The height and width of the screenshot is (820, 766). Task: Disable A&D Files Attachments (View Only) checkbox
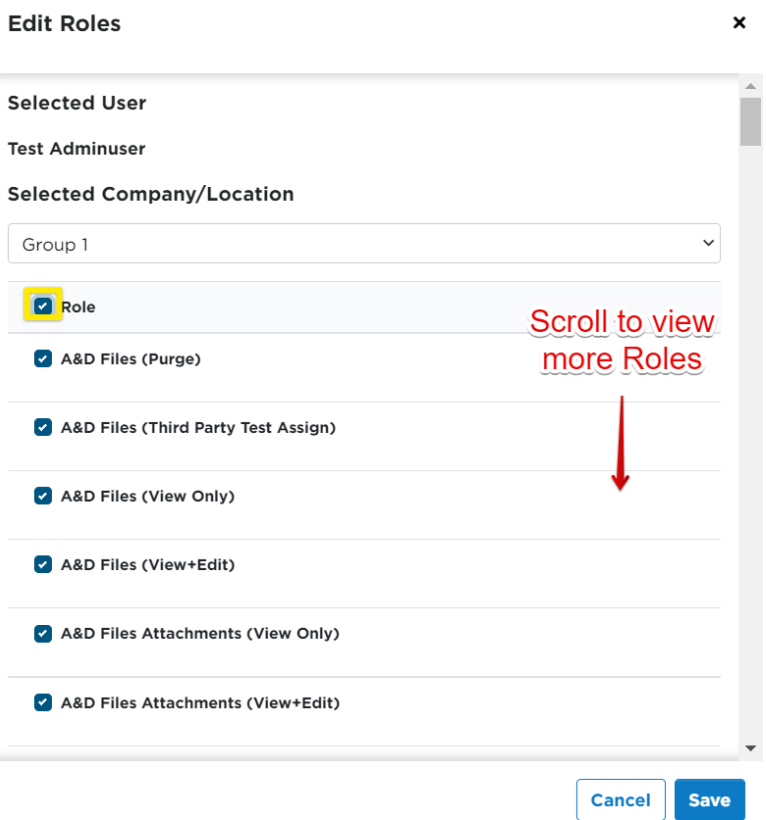click(43, 633)
